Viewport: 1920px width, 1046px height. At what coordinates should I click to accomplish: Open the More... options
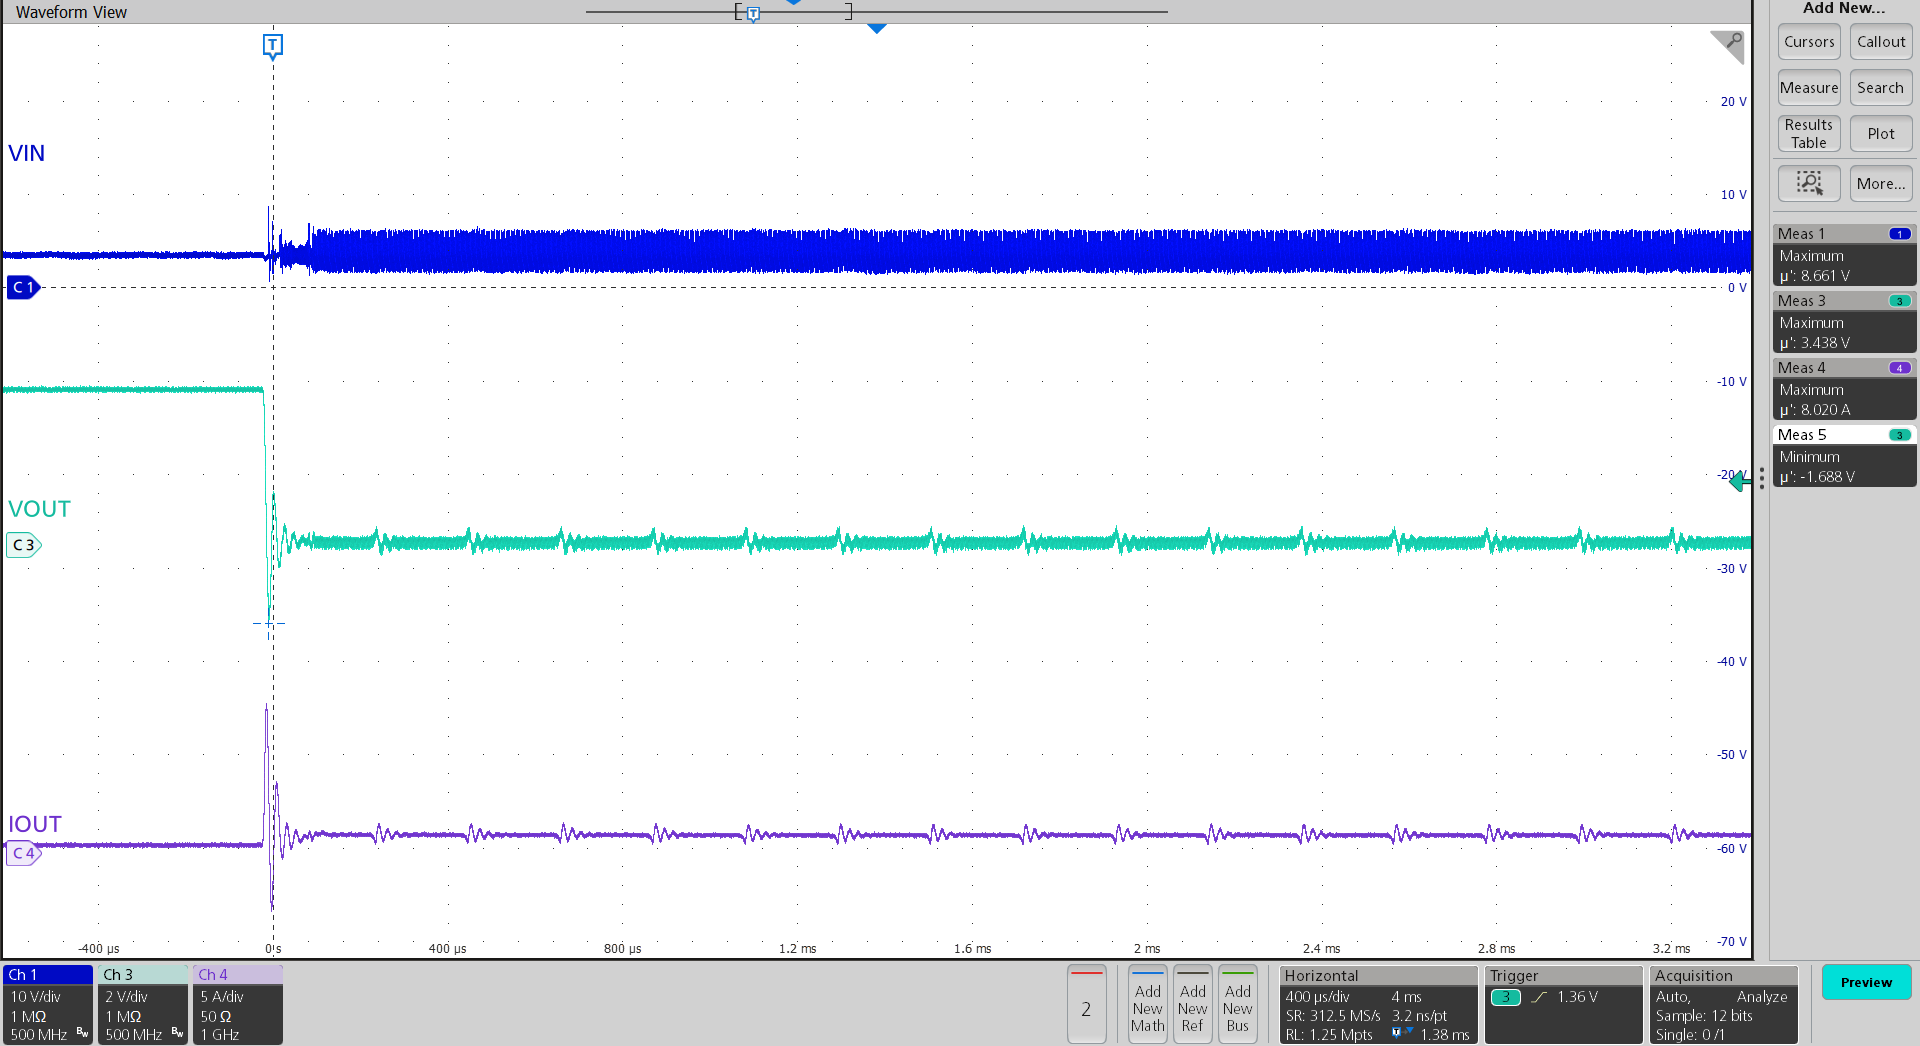coord(1881,183)
